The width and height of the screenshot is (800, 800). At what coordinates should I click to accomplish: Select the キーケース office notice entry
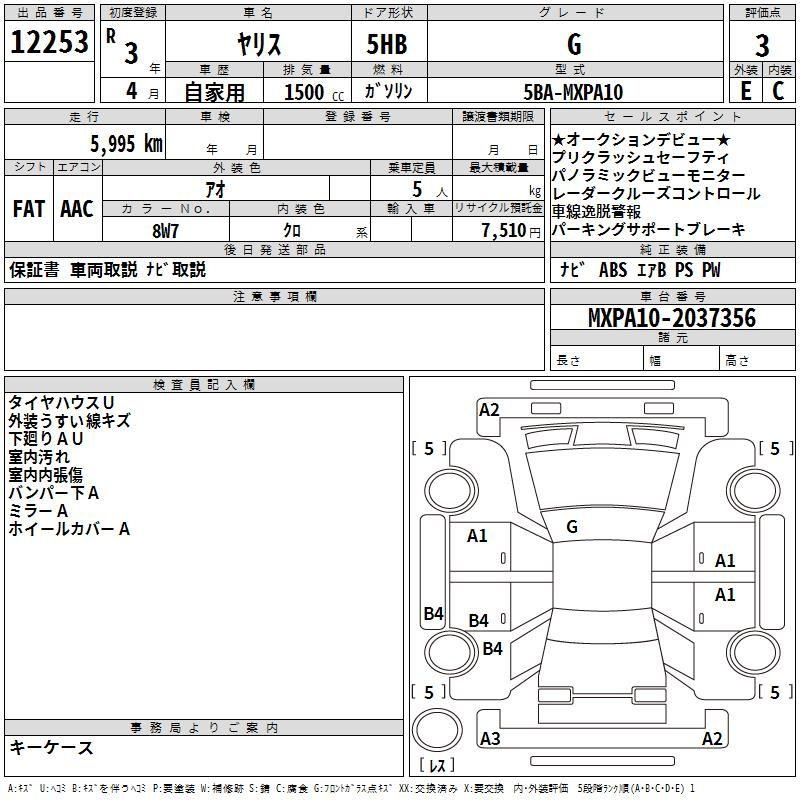[x=52, y=747]
